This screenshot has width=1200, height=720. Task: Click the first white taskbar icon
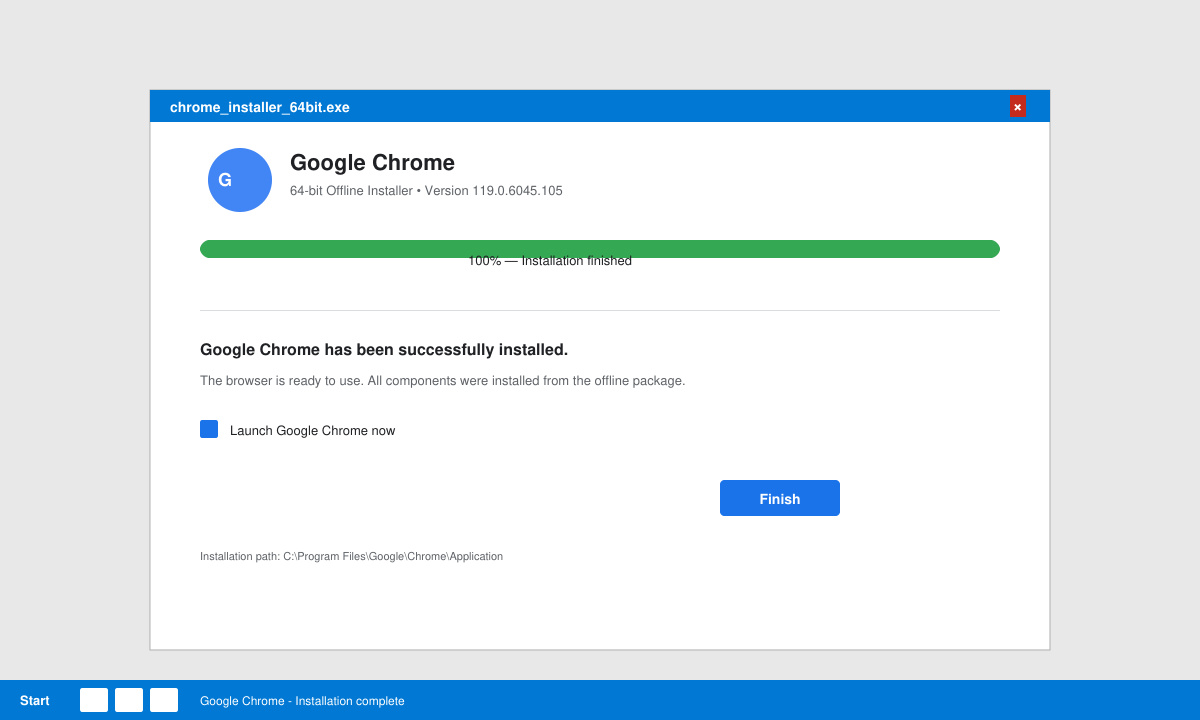click(94, 700)
